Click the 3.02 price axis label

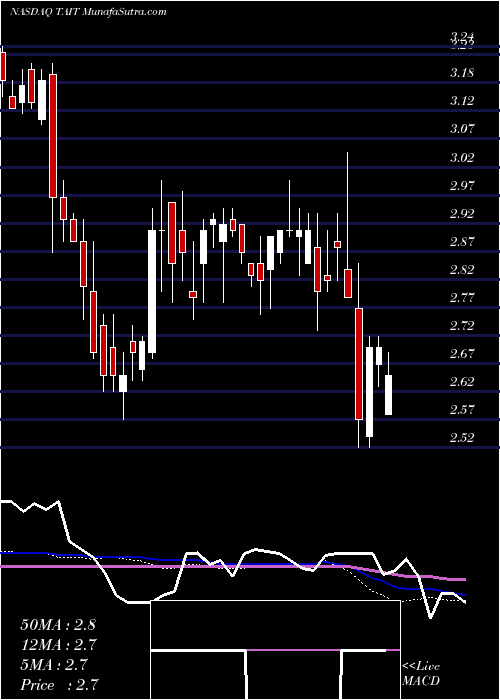click(x=462, y=157)
